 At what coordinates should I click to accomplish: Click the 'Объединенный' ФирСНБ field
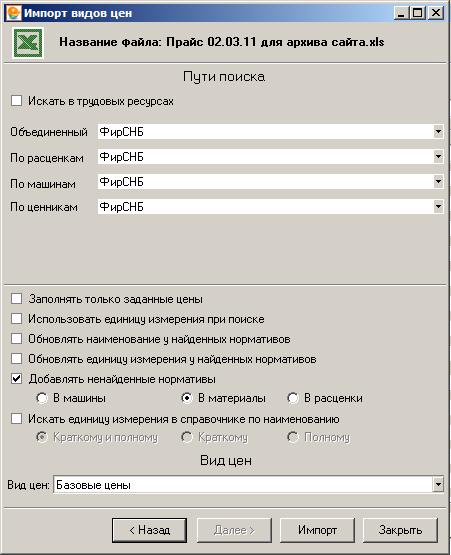[x=270, y=132]
